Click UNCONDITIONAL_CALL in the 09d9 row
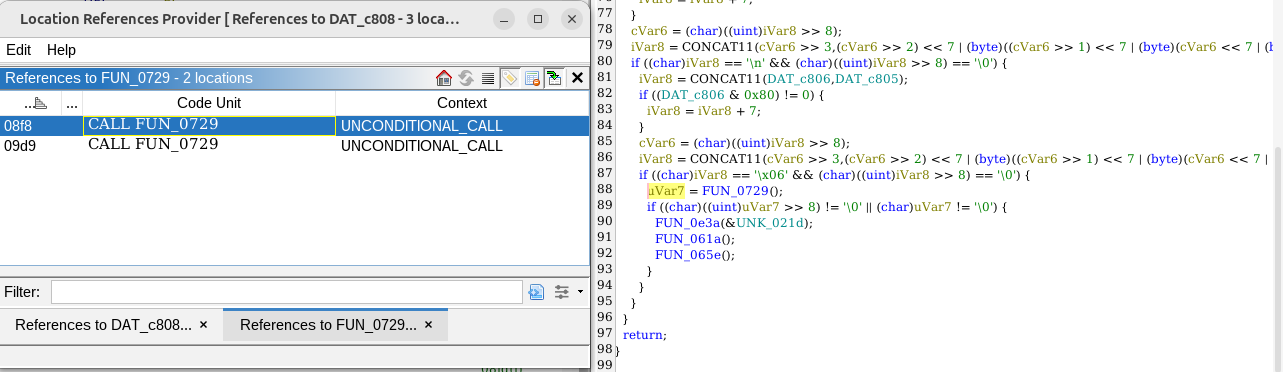Screen dimensions: 1283x372 [x=421, y=145]
